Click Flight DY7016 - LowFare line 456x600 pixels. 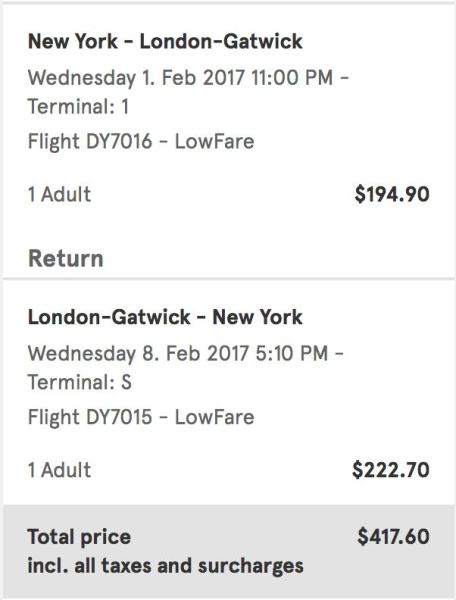tap(141, 141)
